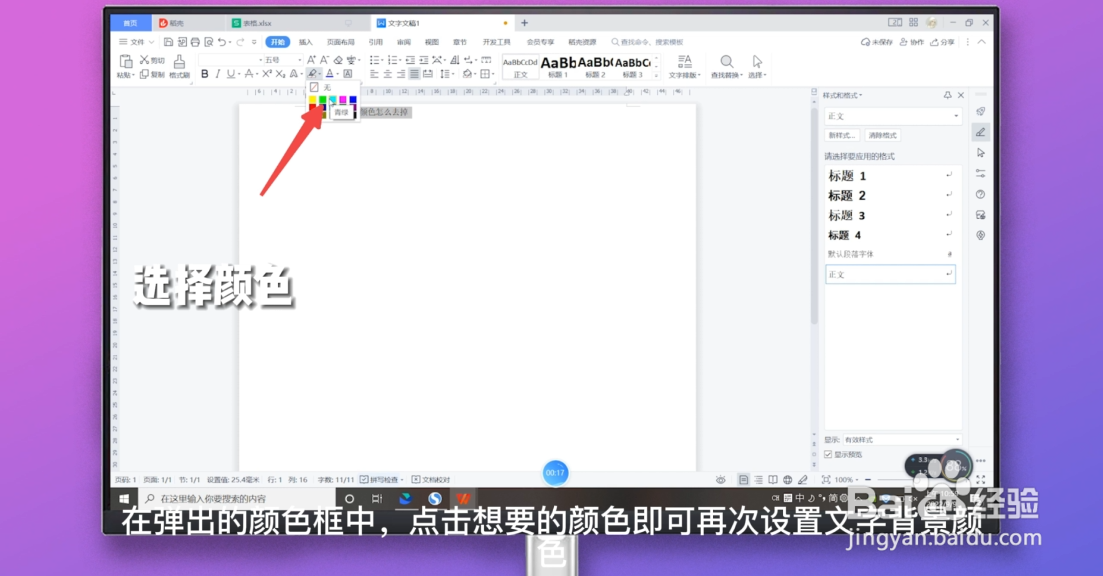The height and width of the screenshot is (576, 1103).
Task: Click the Clear formatting eraser icon
Action: 338,60
